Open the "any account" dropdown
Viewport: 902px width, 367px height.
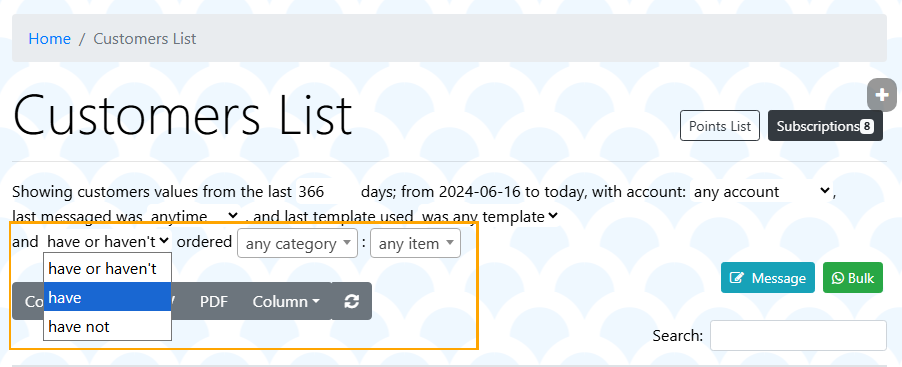762,192
